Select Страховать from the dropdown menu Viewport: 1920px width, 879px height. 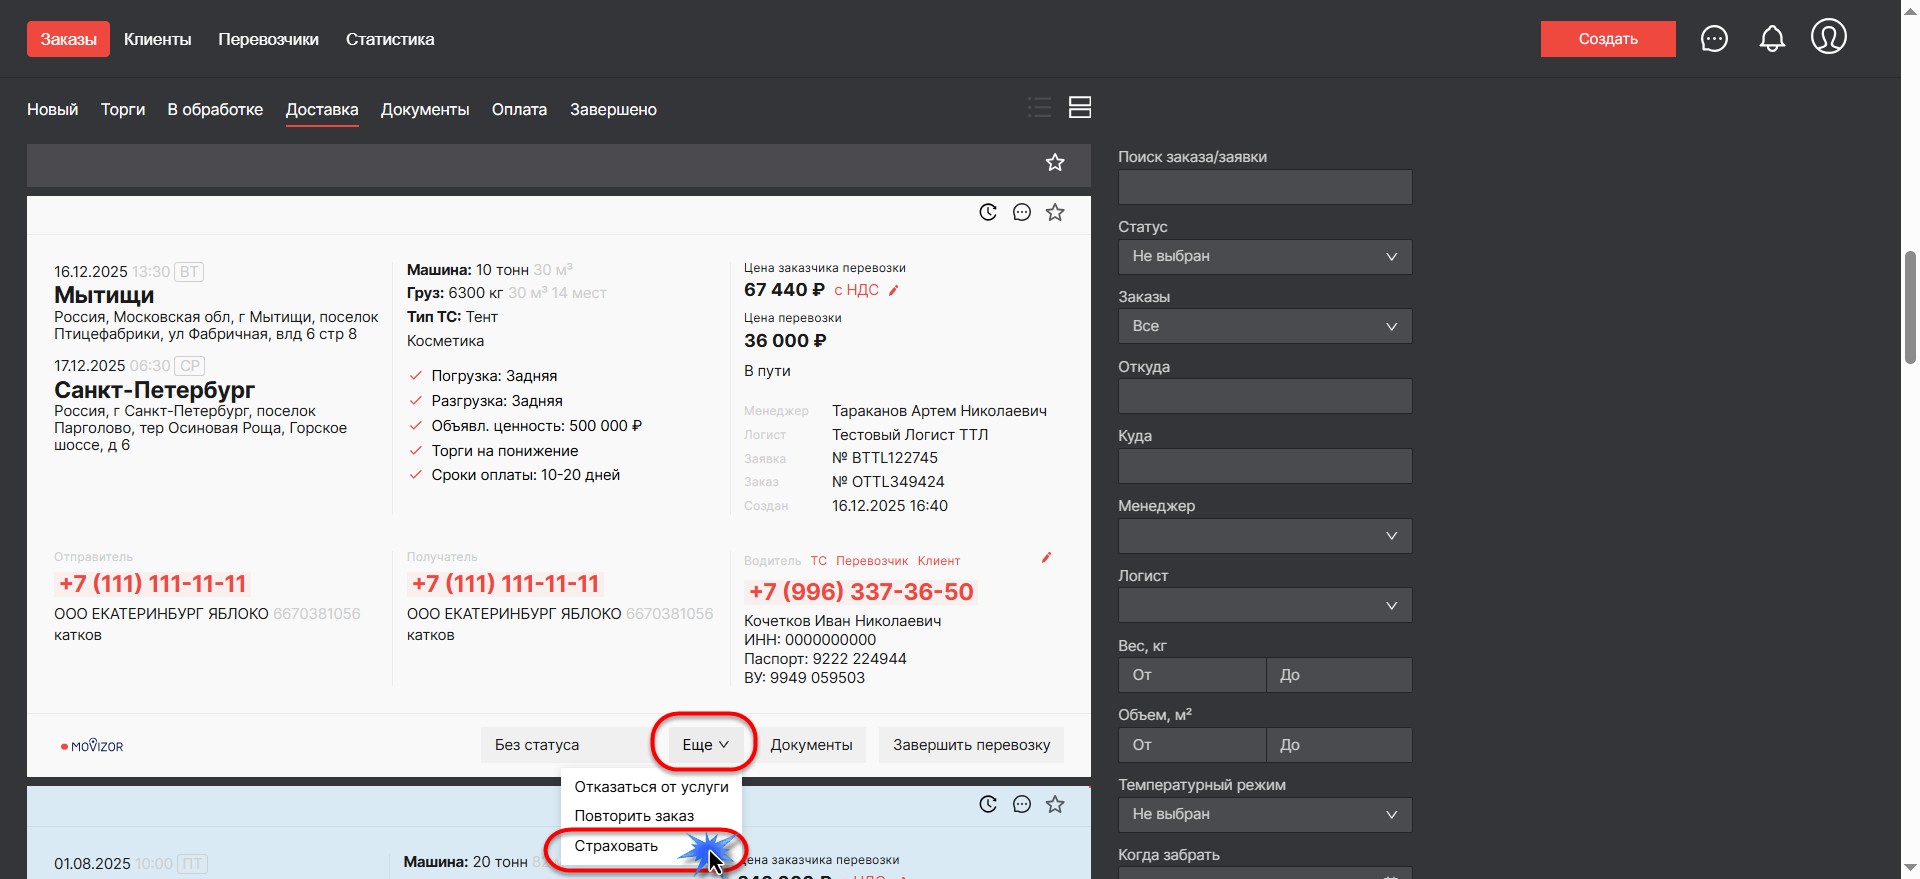[616, 846]
